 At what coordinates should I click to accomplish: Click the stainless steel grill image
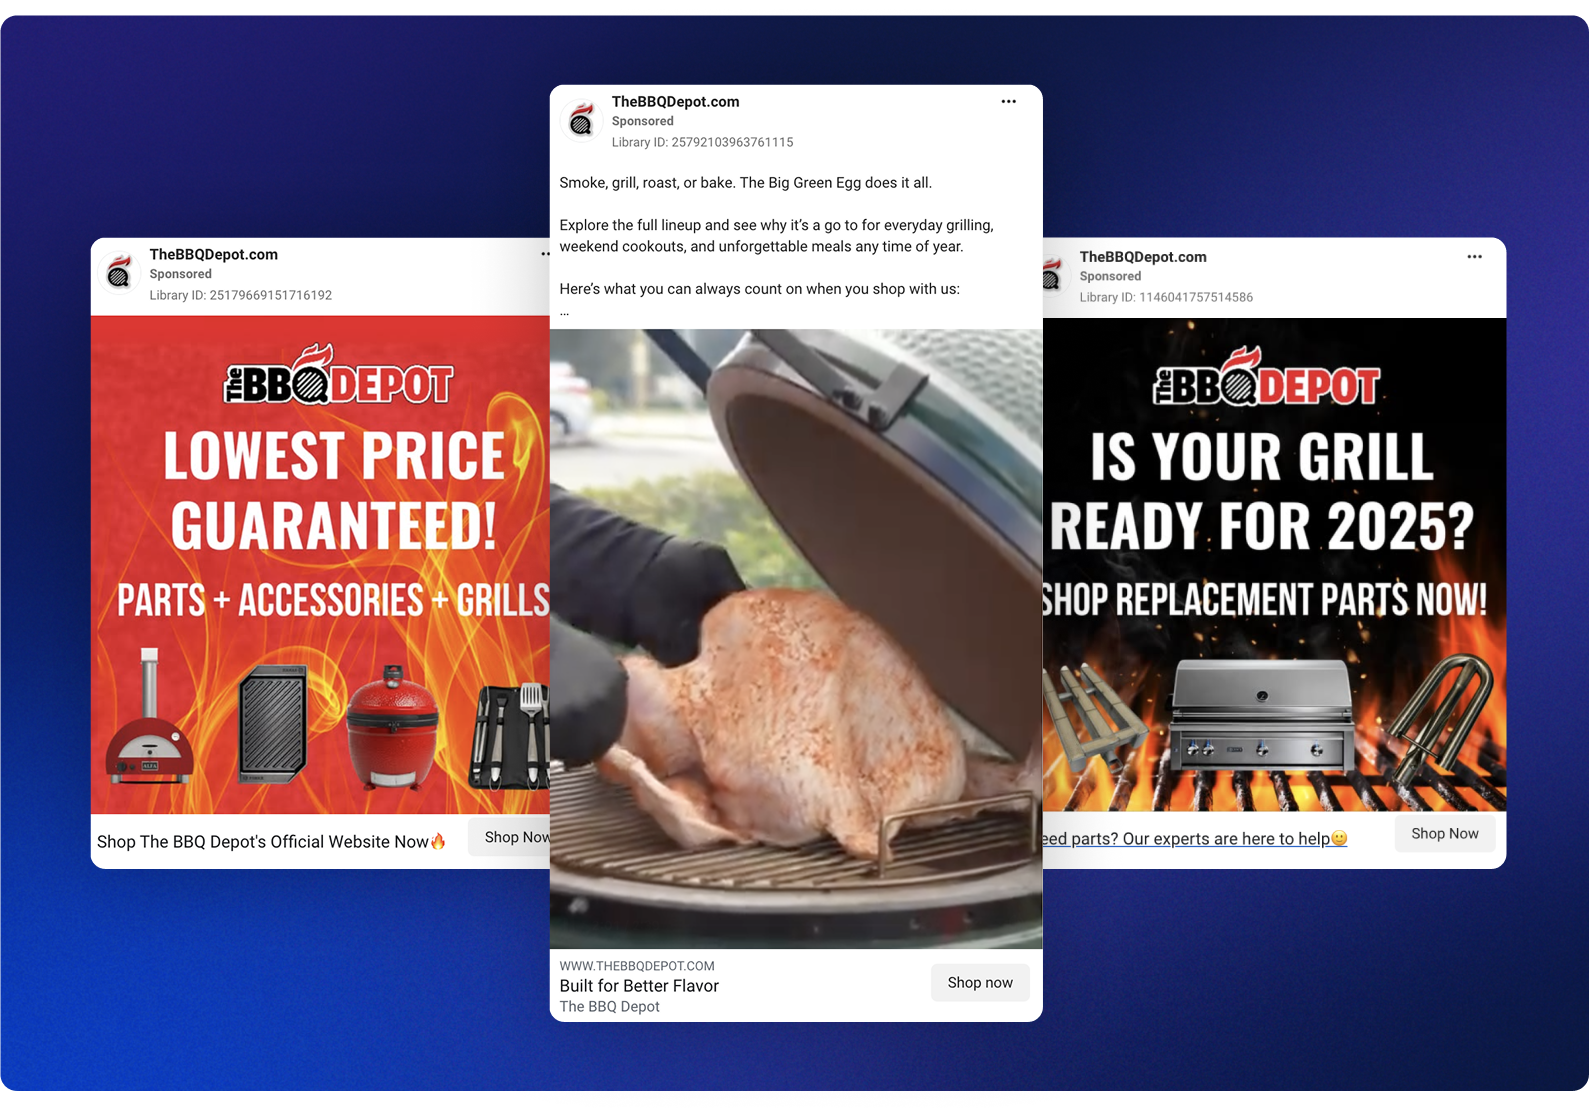click(1263, 714)
